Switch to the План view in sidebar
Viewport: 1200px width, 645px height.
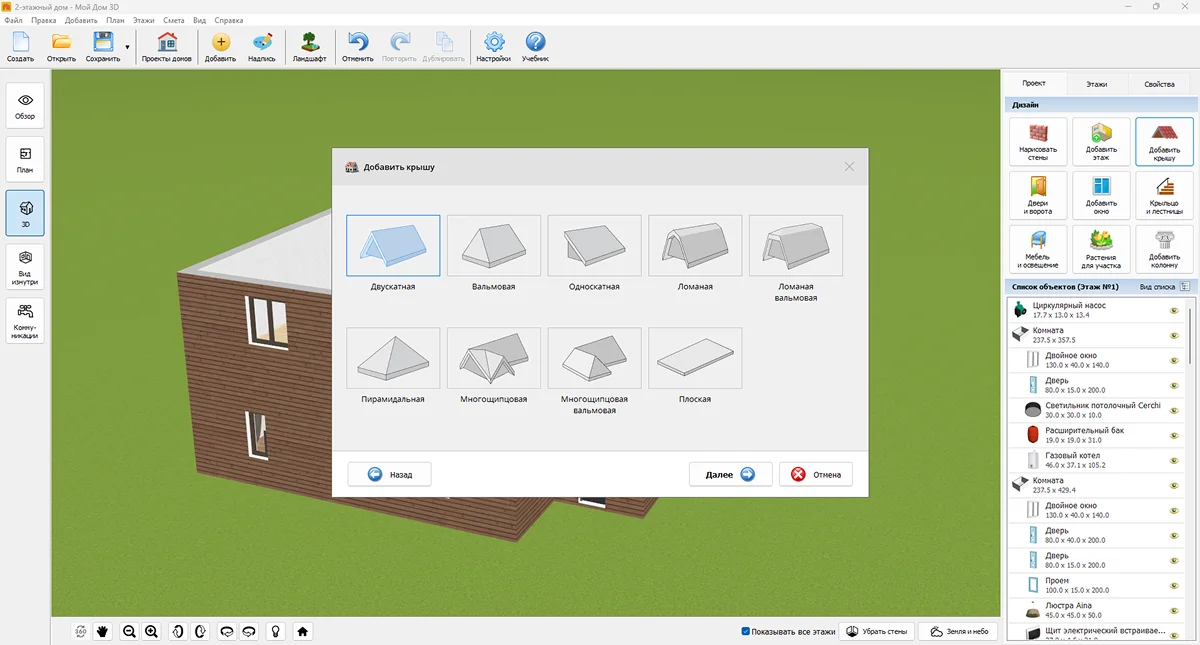pos(25,160)
